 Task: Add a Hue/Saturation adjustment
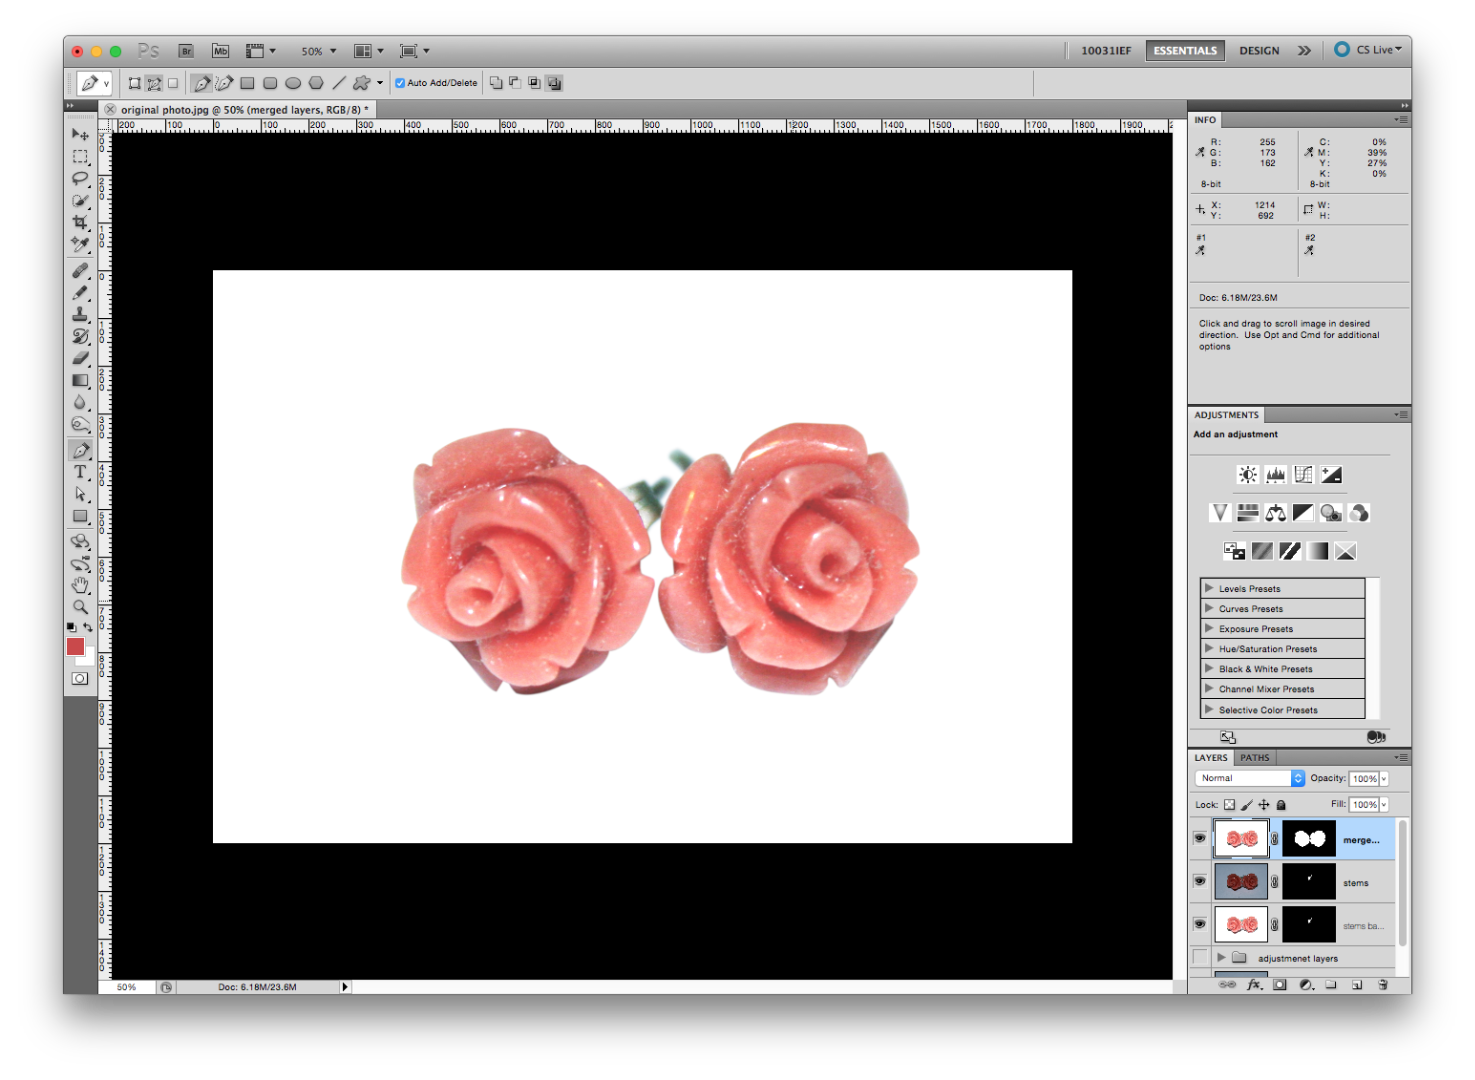click(x=1247, y=512)
